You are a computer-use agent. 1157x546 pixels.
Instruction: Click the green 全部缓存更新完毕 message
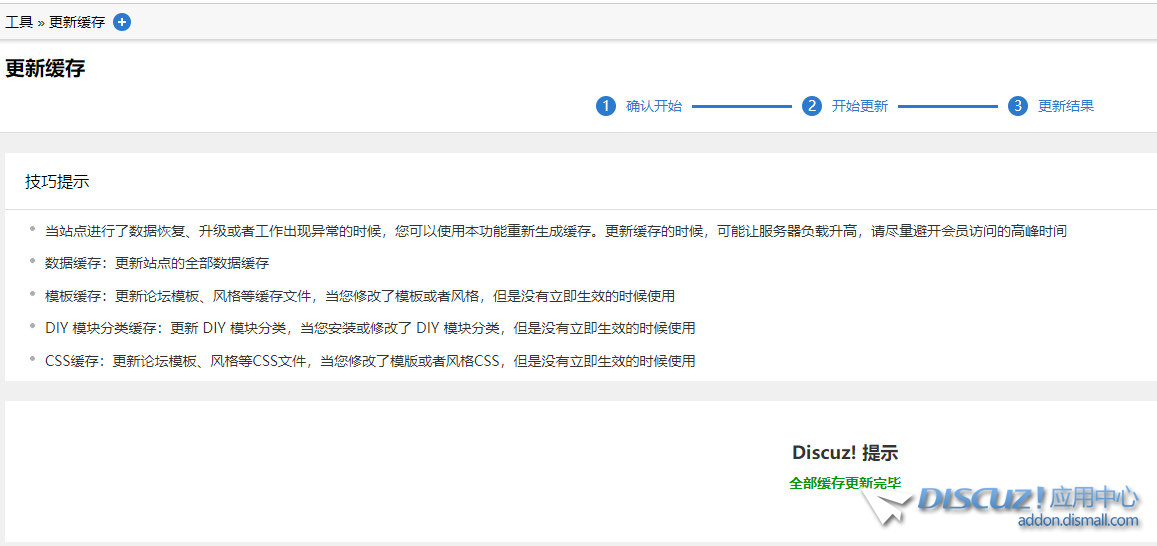click(x=845, y=483)
